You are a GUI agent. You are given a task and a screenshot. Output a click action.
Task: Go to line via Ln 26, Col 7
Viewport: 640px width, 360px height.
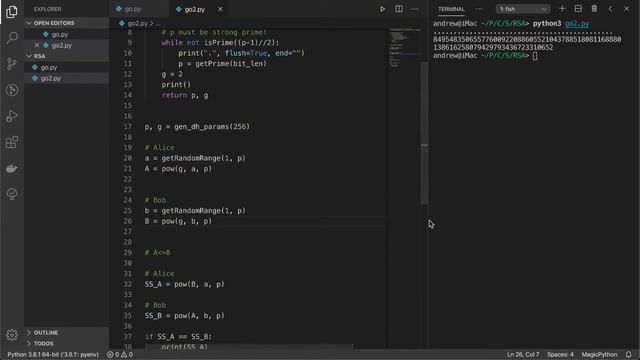tap(523, 354)
